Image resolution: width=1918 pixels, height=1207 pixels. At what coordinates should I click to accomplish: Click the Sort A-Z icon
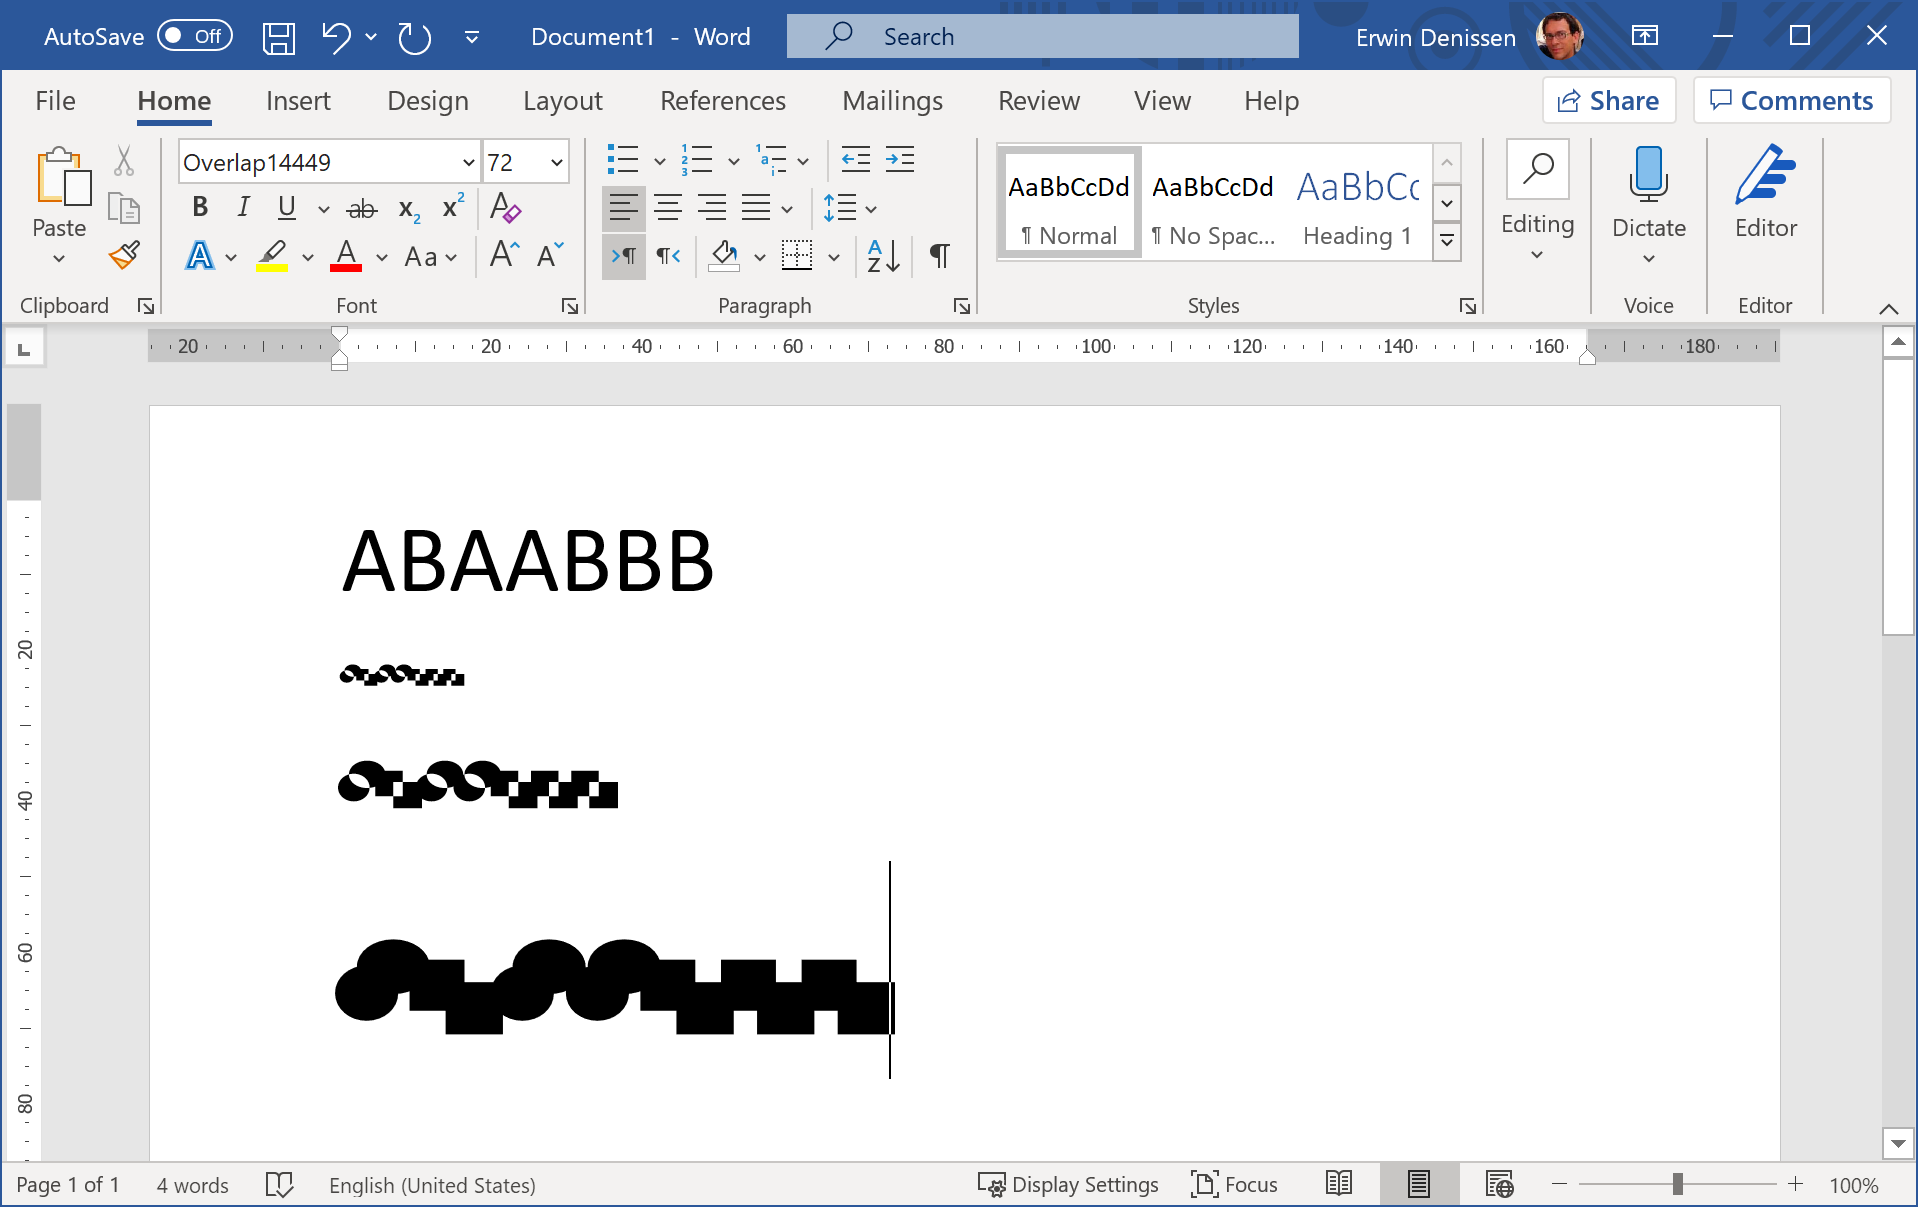click(x=883, y=256)
